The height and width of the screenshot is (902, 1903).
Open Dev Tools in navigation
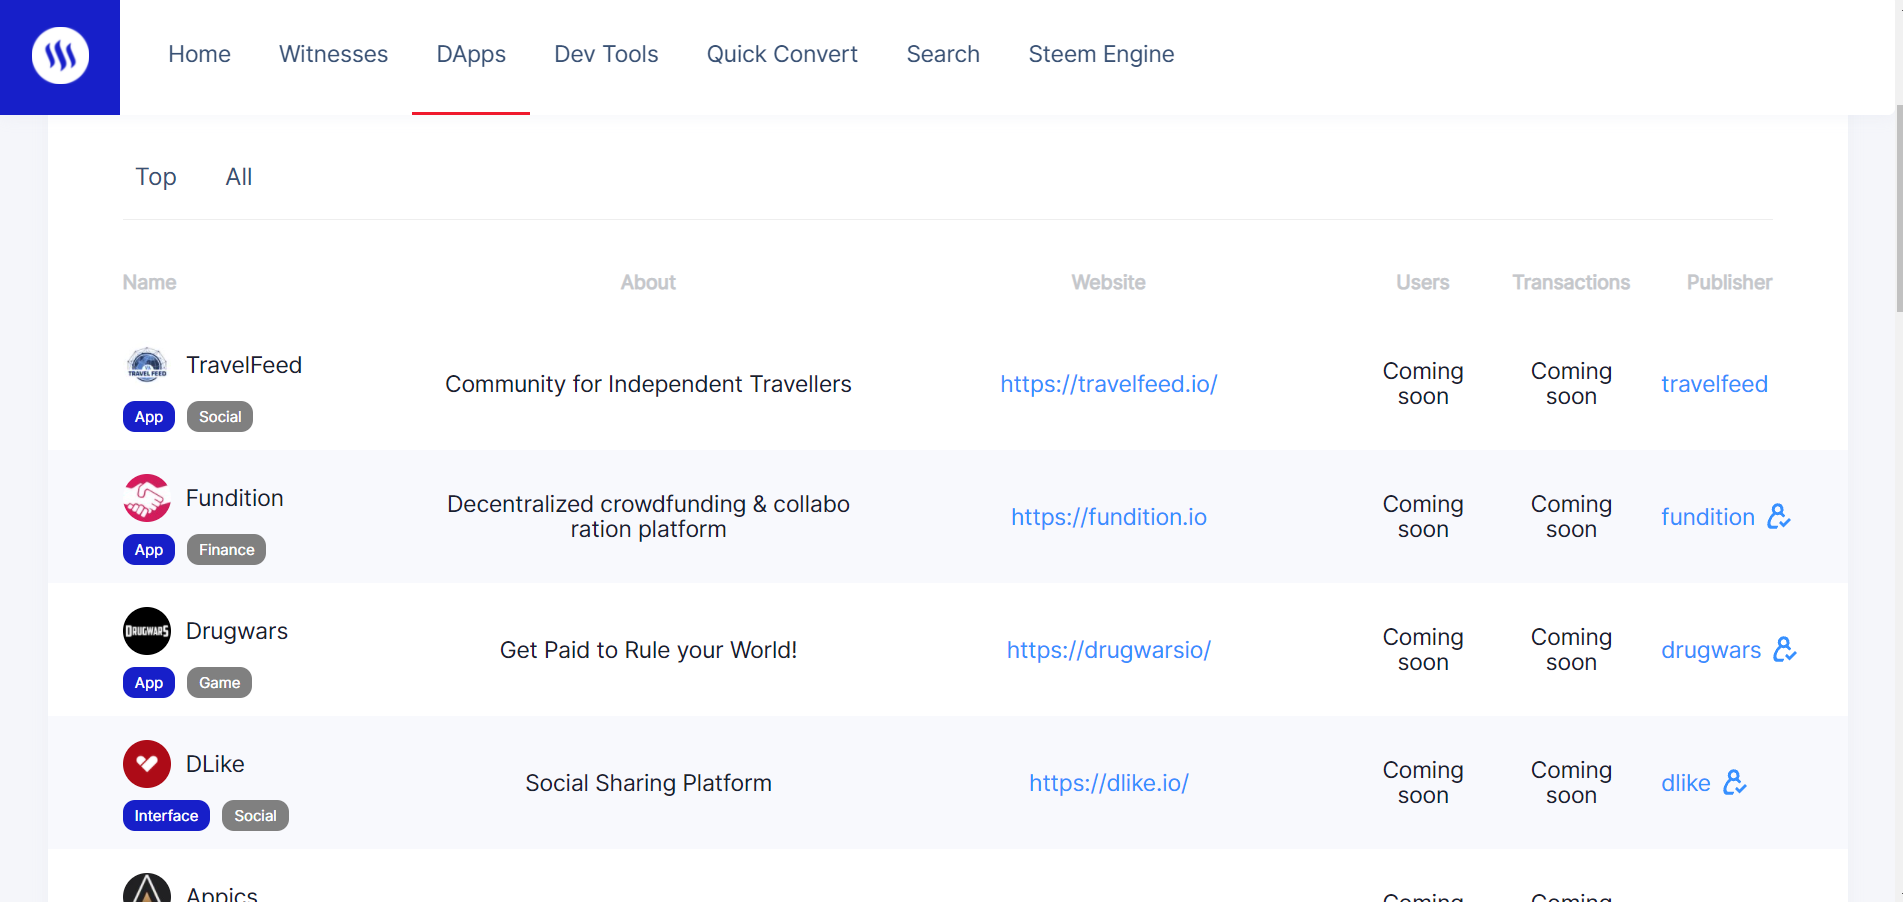point(606,54)
